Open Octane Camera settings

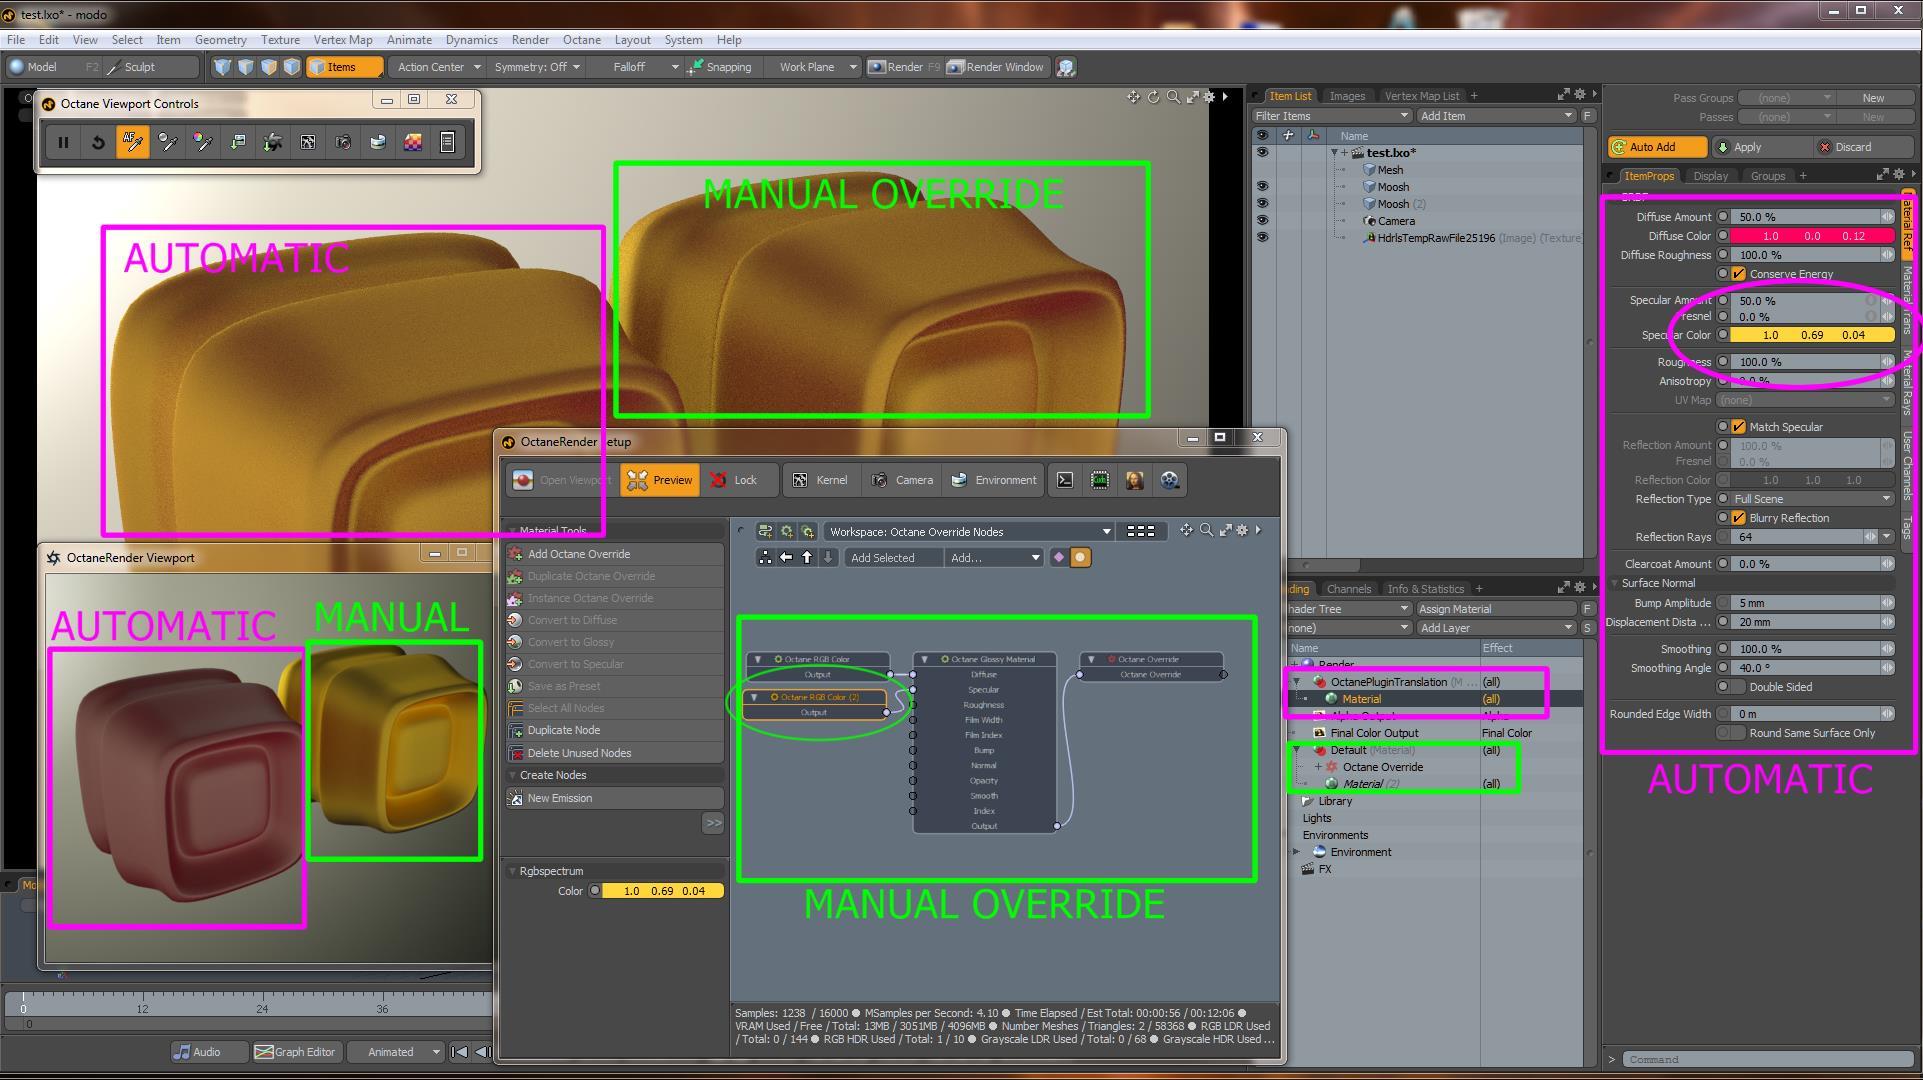point(902,480)
